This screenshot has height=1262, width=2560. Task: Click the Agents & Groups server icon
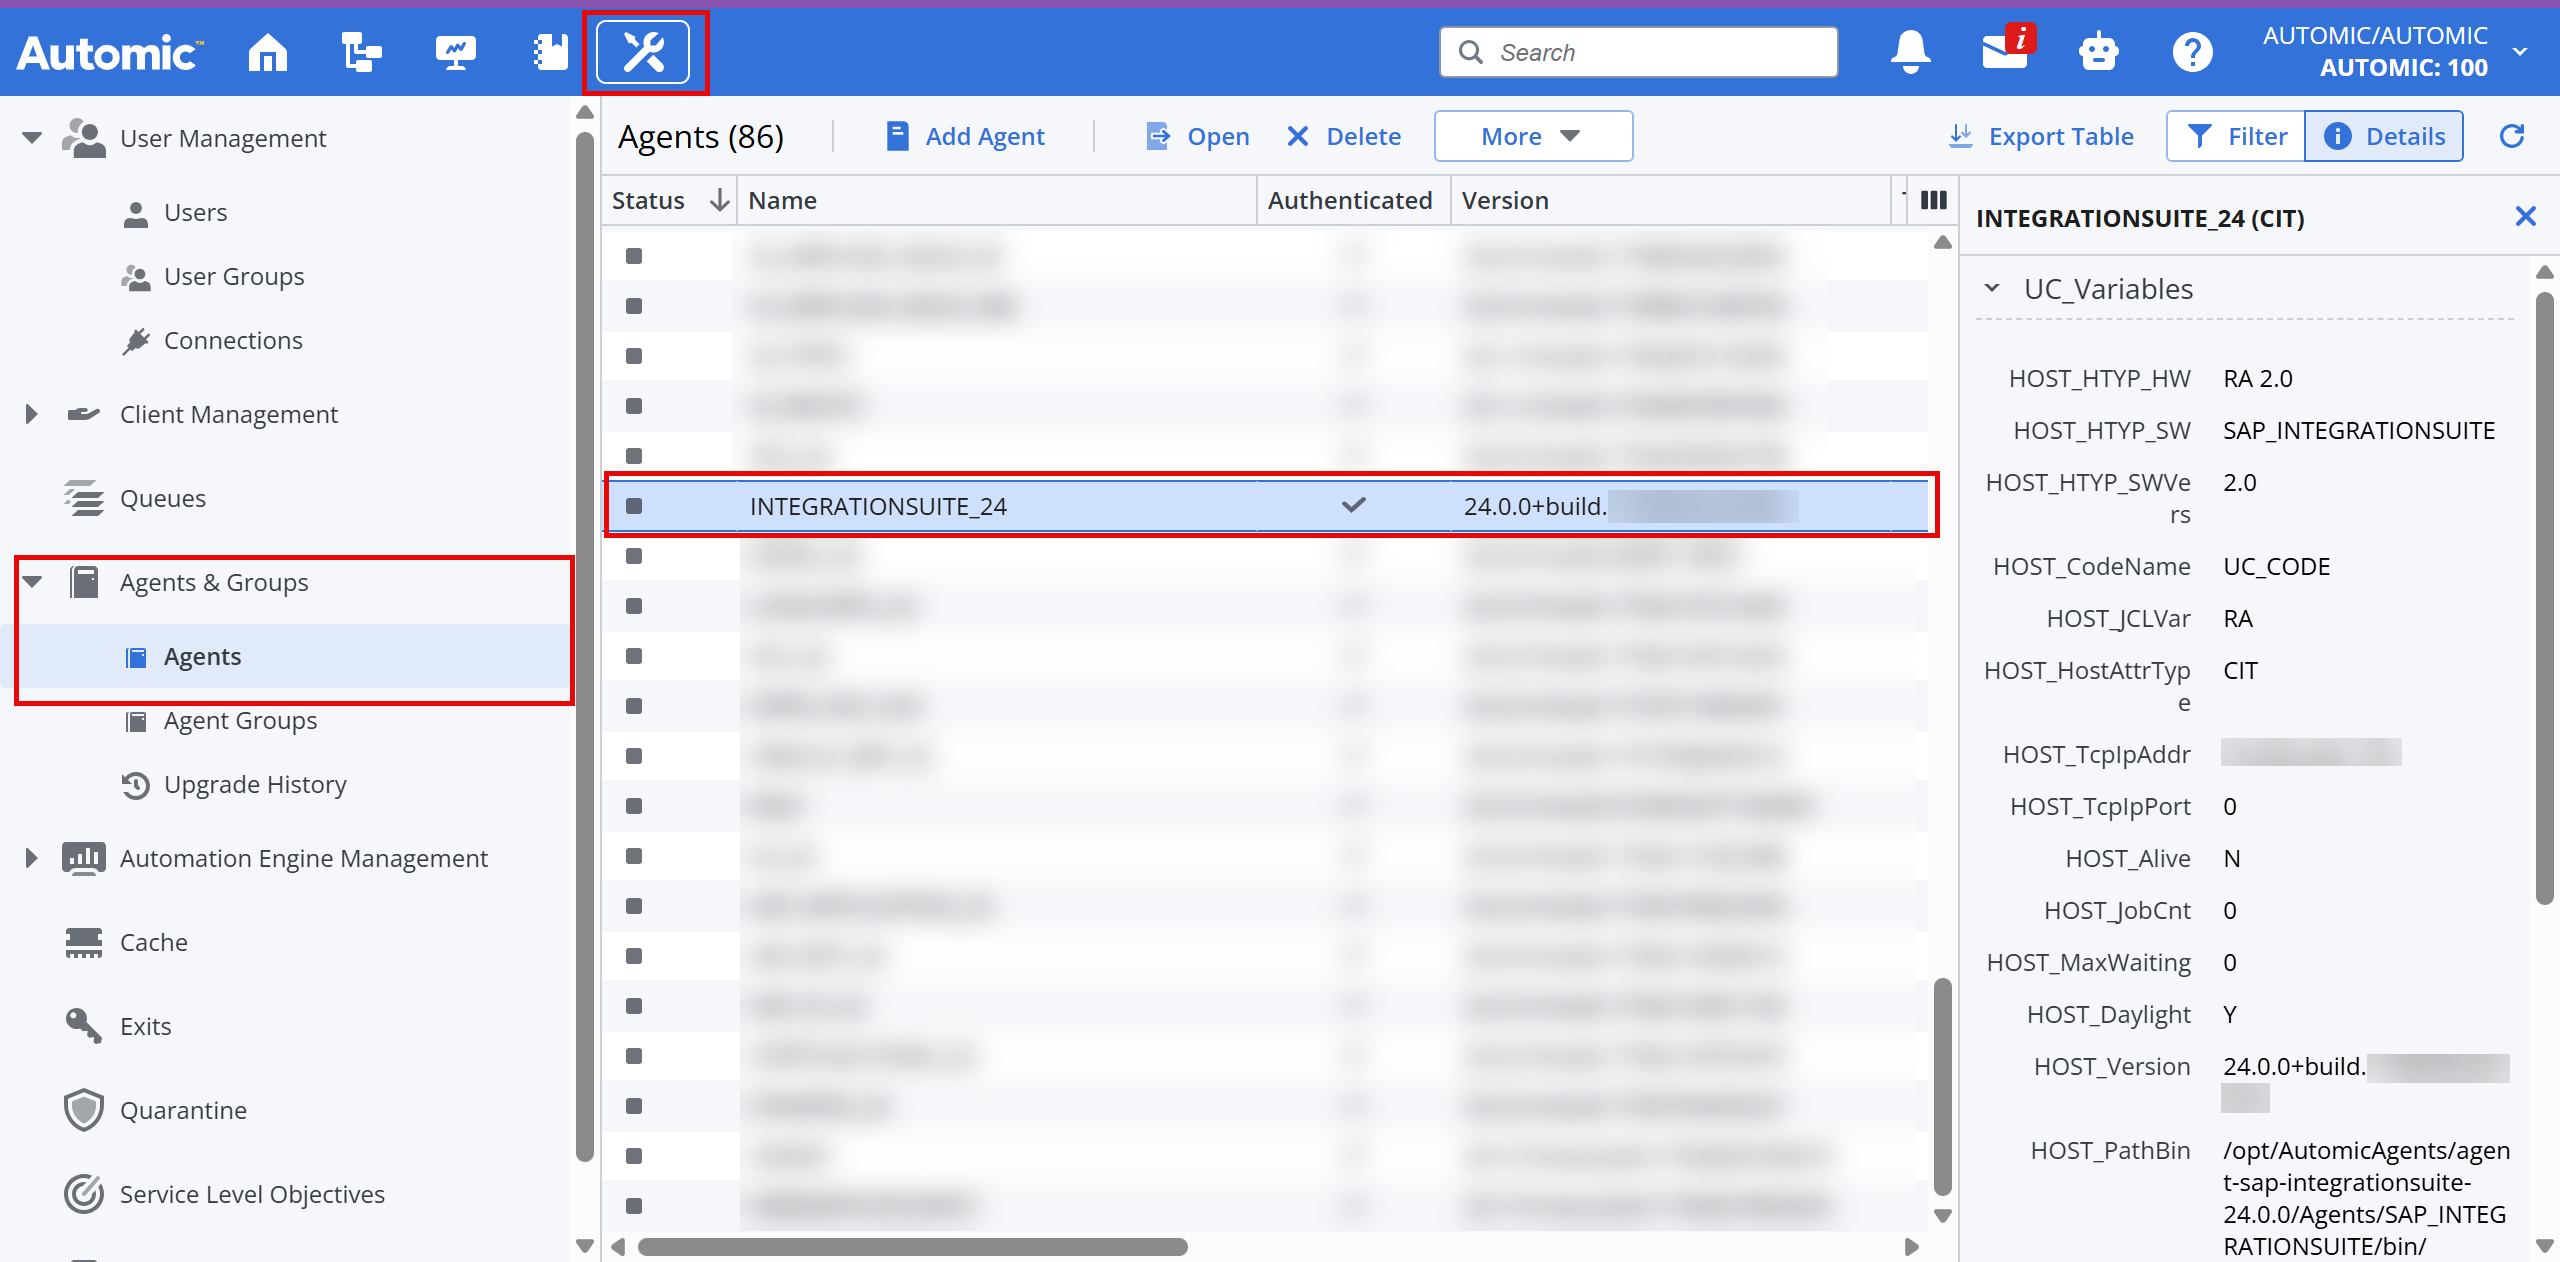(84, 582)
